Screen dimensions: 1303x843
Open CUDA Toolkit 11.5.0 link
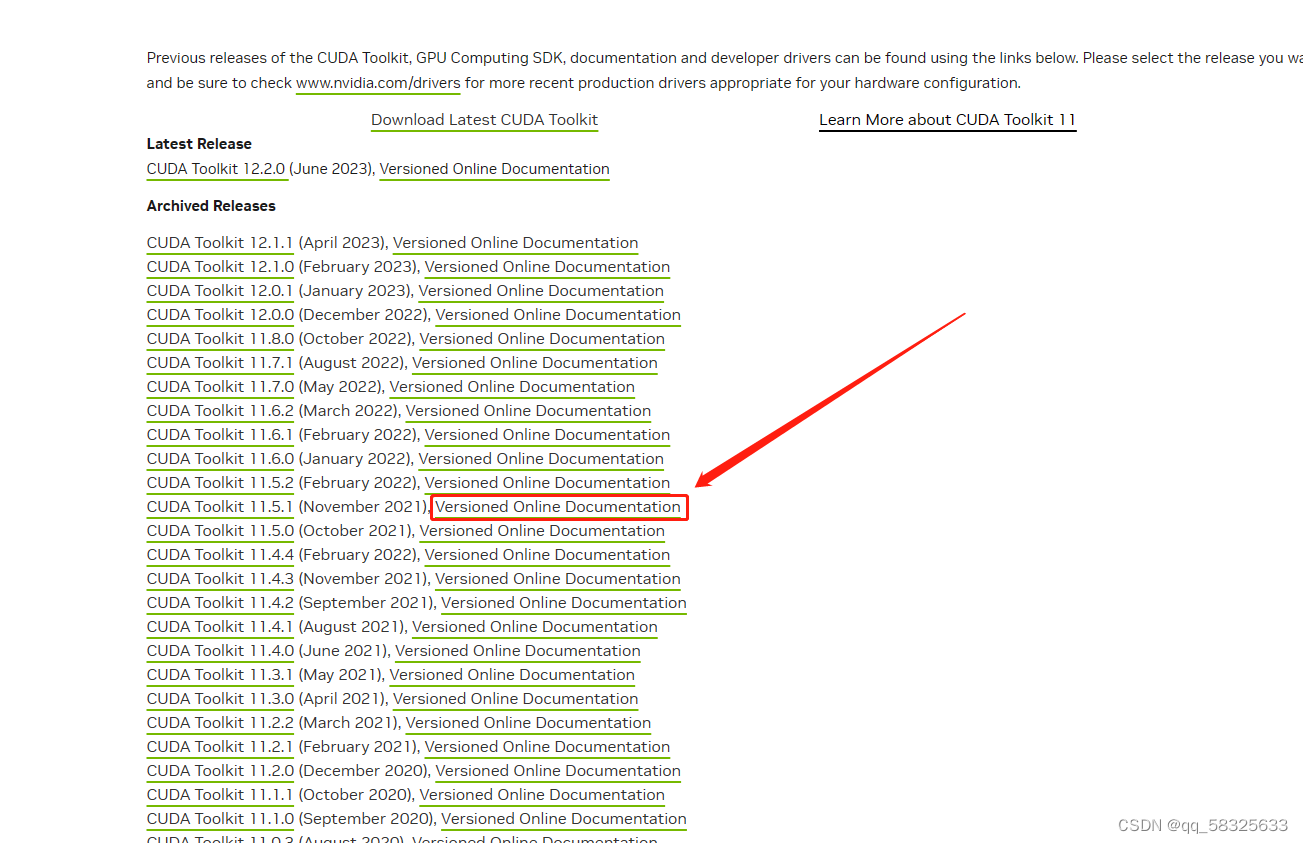coord(220,531)
